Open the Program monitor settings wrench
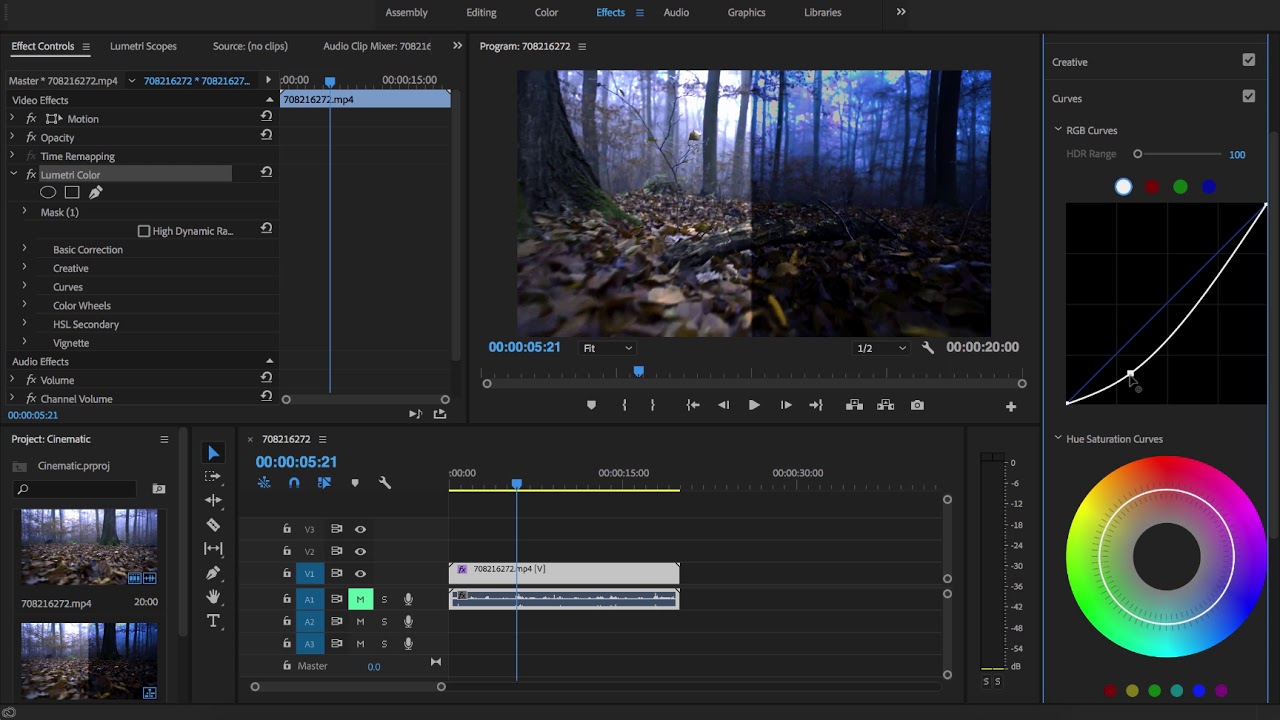 928,348
